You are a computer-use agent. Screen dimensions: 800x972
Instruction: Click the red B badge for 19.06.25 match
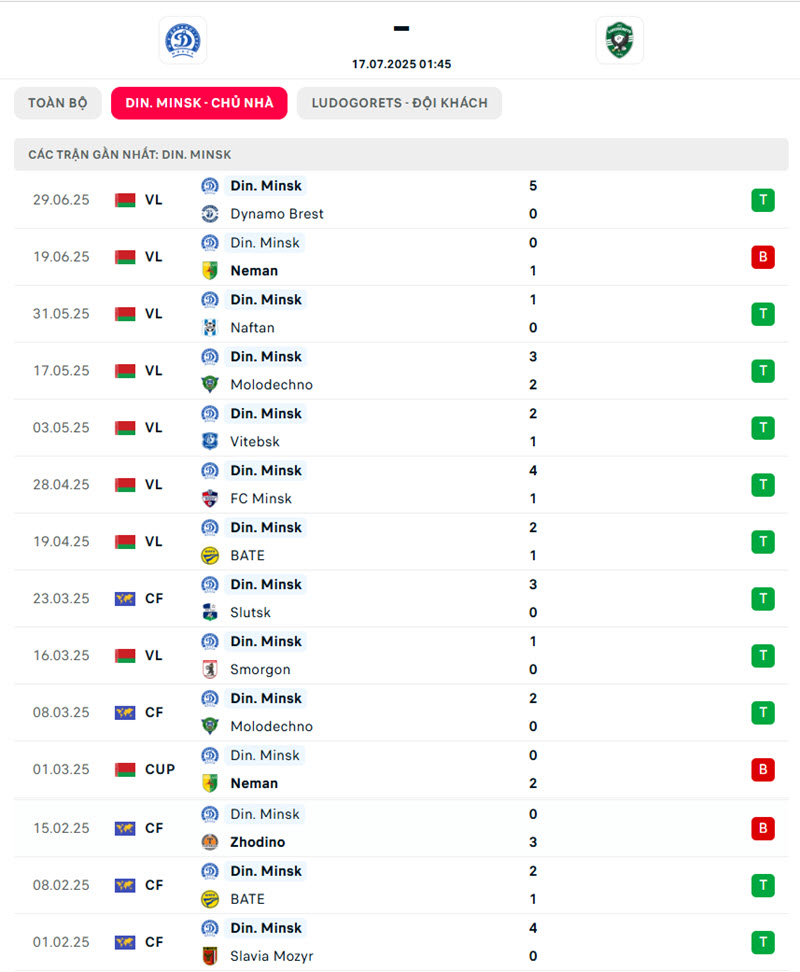click(x=763, y=257)
